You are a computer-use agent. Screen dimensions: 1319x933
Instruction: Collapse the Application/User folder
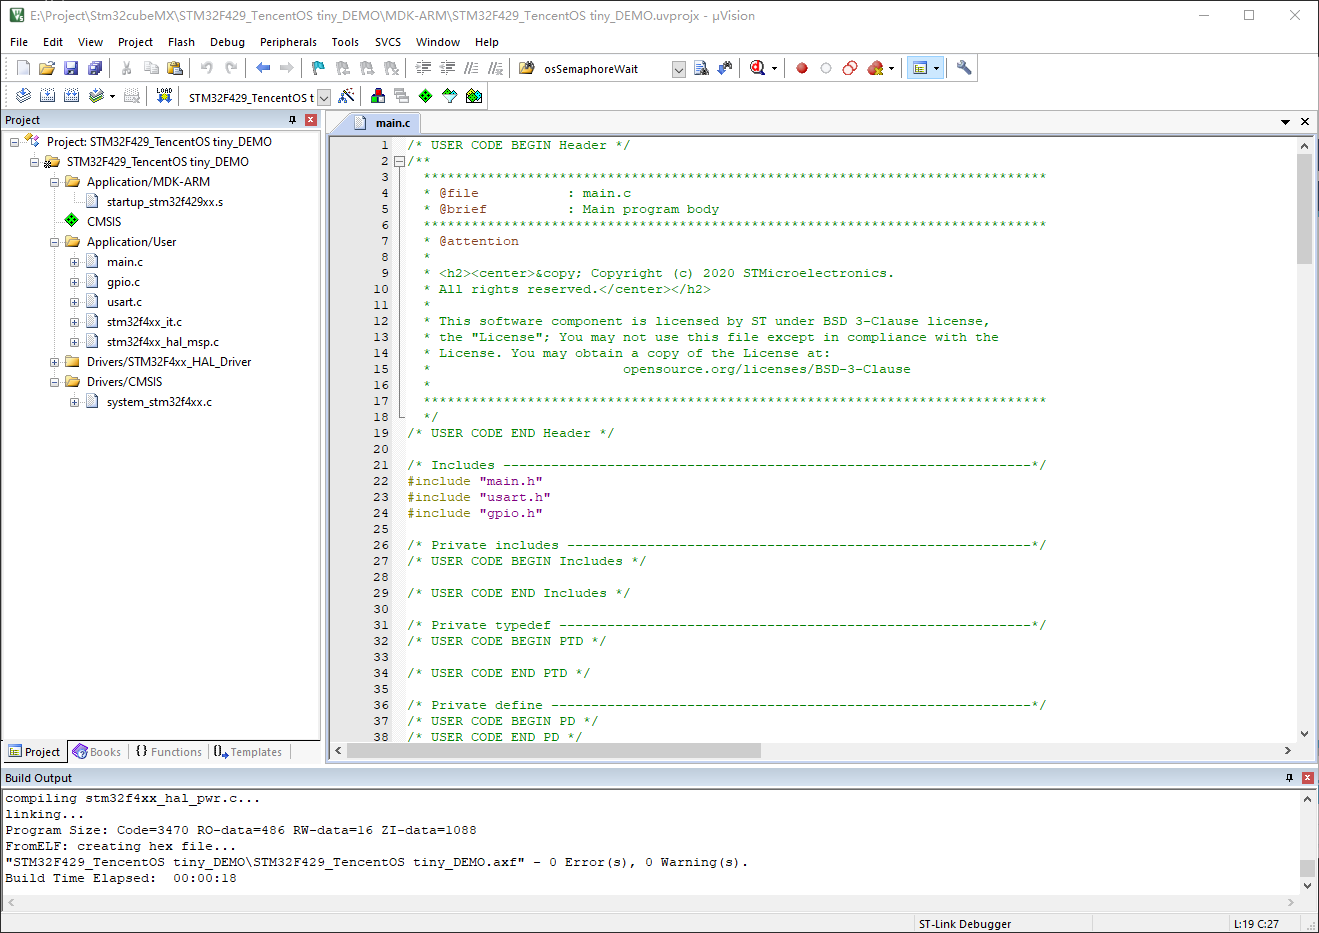[55, 242]
